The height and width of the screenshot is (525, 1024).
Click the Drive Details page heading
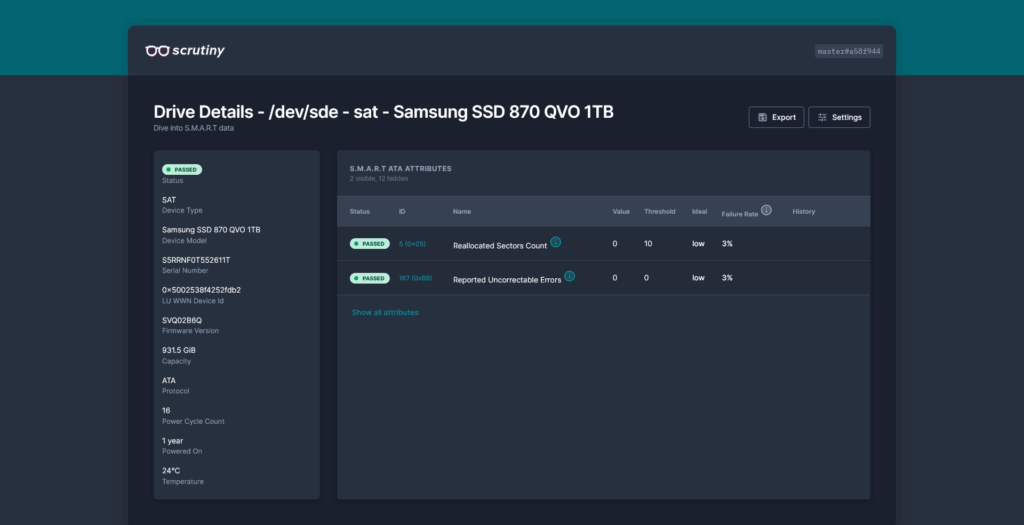coord(383,112)
